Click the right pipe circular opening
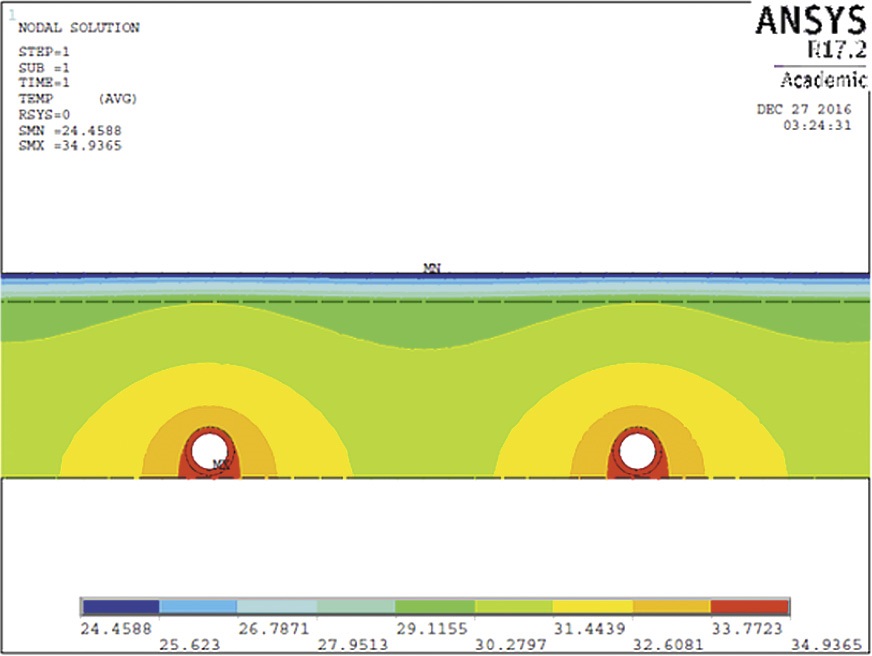Screen dimensions: 872x656 point(636,451)
